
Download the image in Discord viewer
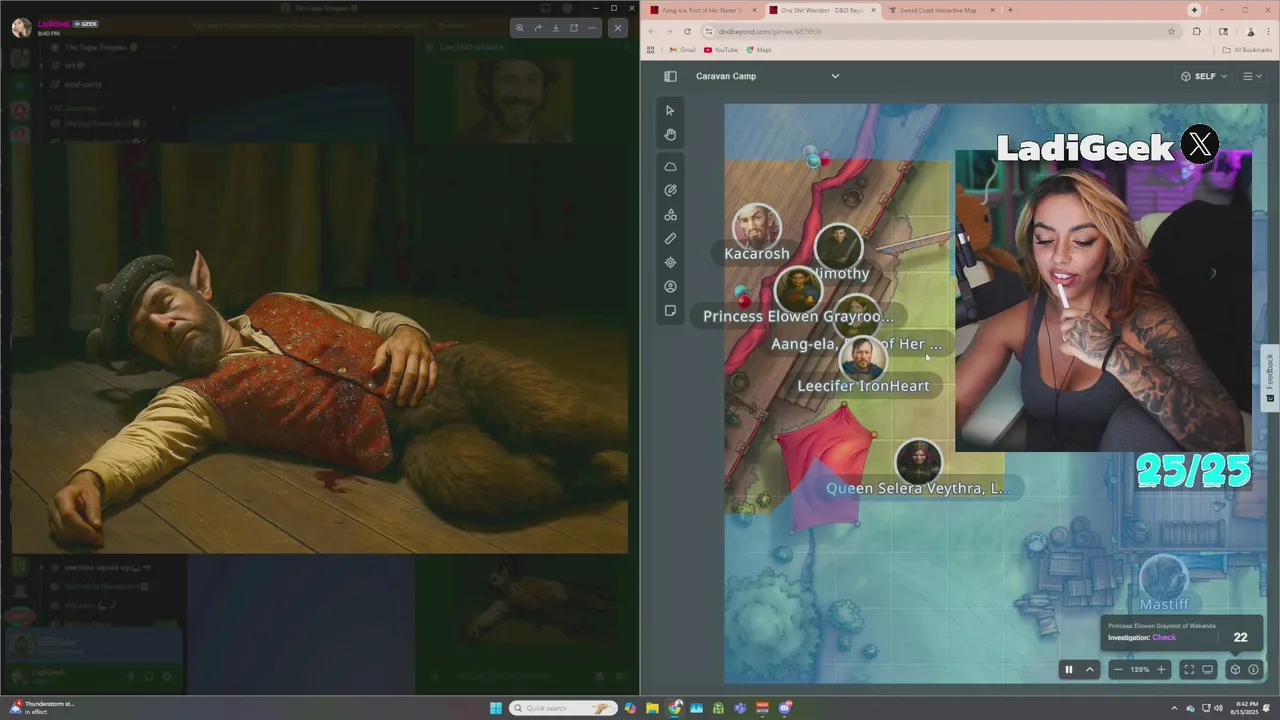coord(555,28)
